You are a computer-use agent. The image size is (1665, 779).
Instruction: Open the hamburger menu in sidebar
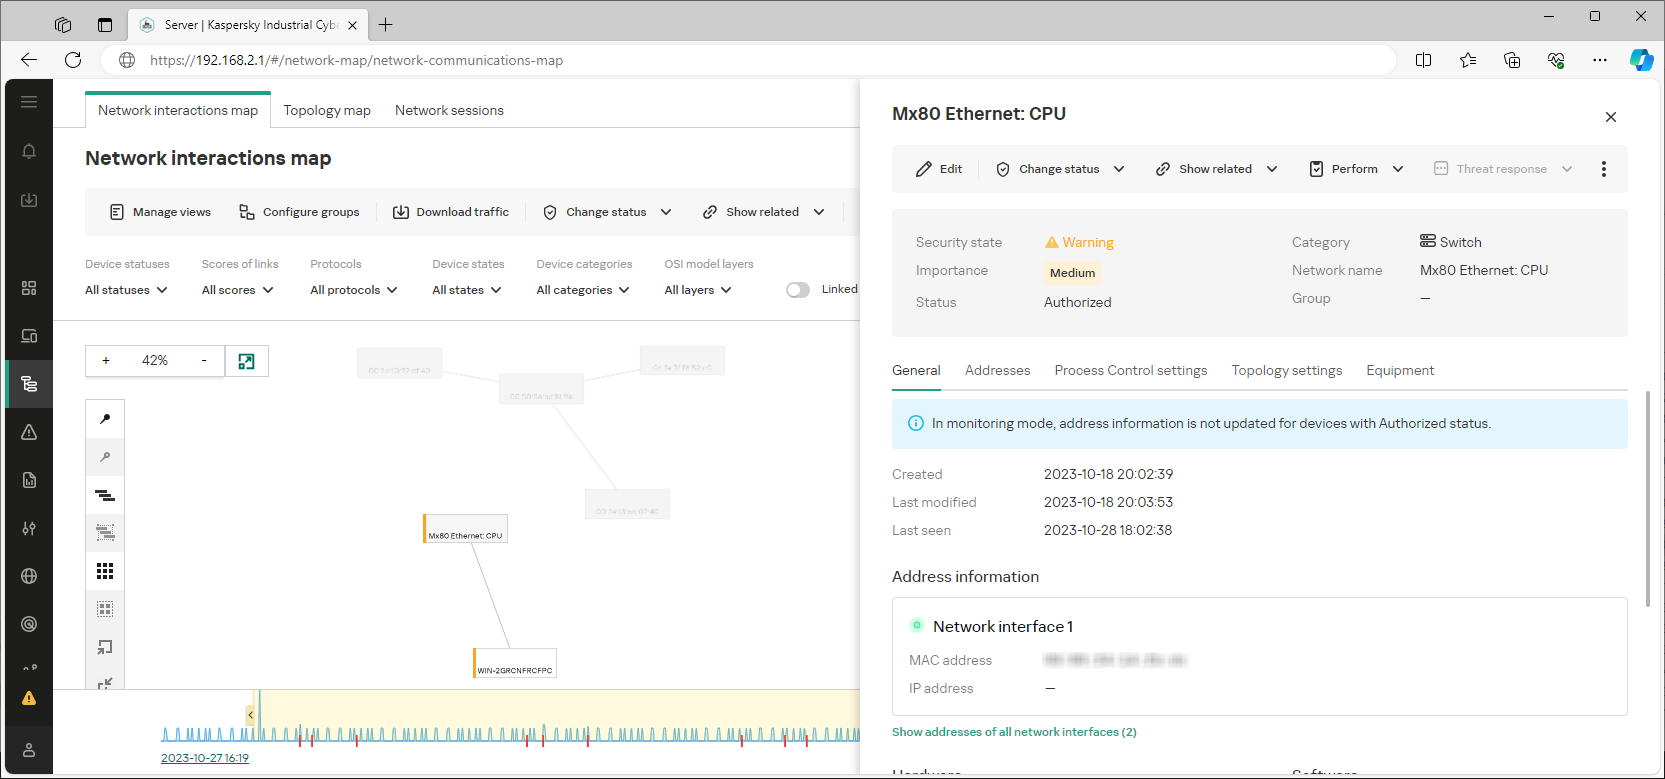(x=29, y=102)
